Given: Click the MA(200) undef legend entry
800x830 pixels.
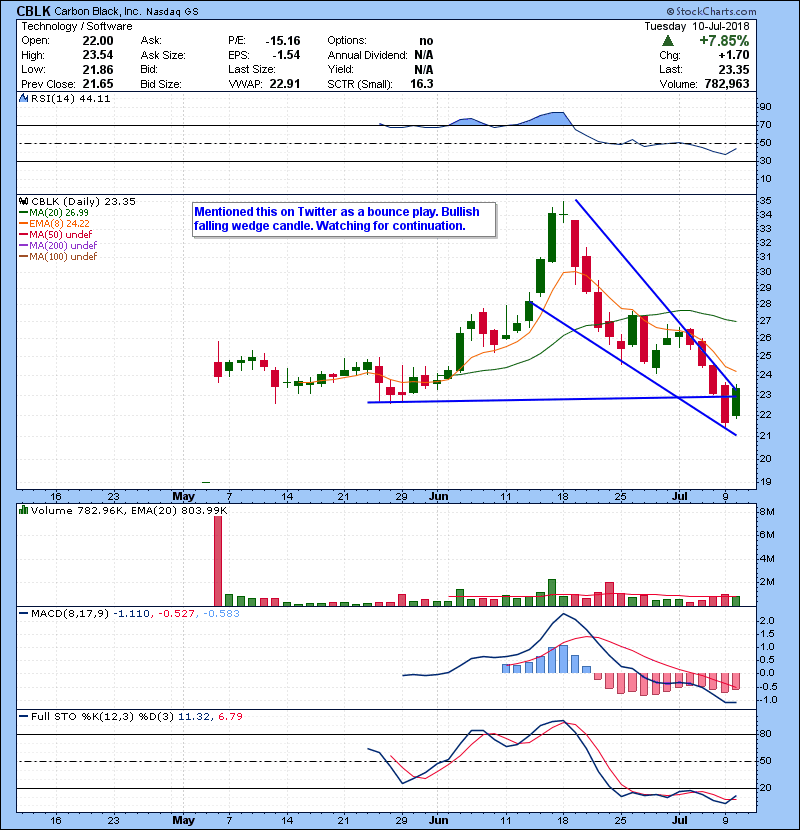Looking at the screenshot, I should click(63, 246).
